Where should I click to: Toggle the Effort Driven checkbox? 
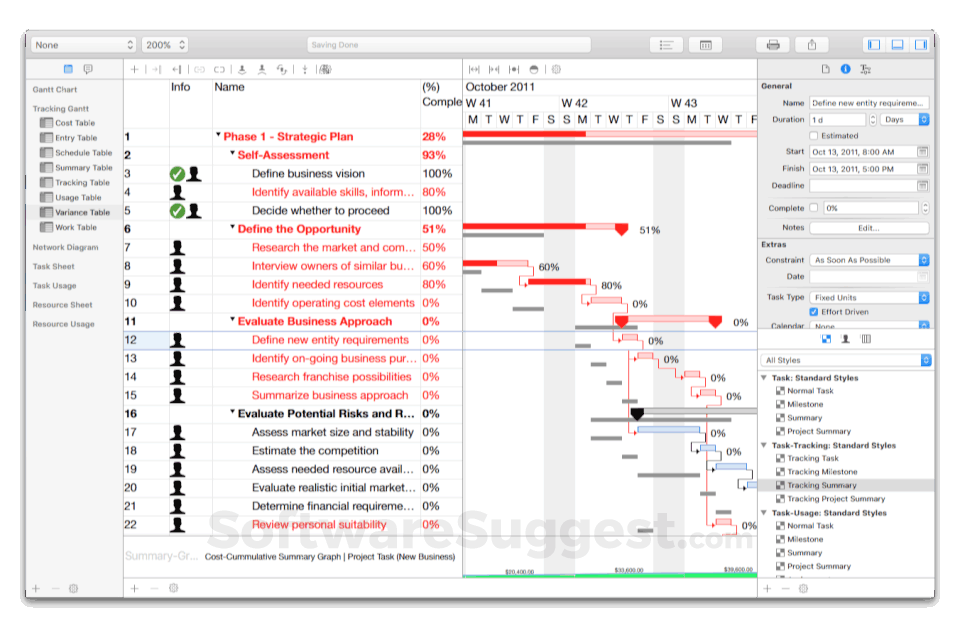tap(814, 312)
